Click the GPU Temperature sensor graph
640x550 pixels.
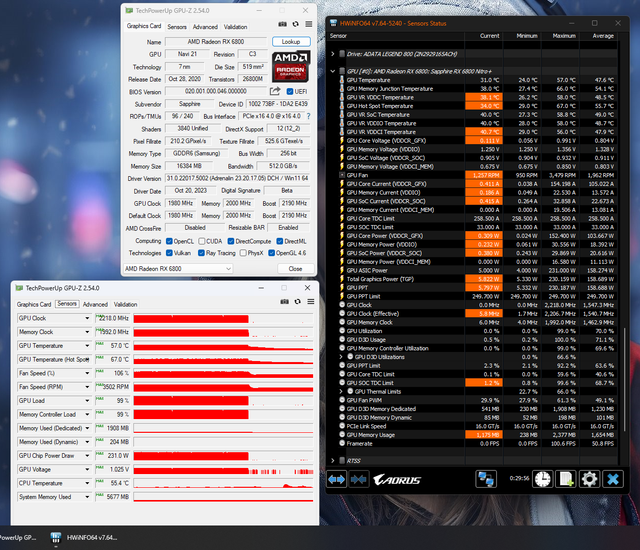pyautogui.click(x=223, y=346)
